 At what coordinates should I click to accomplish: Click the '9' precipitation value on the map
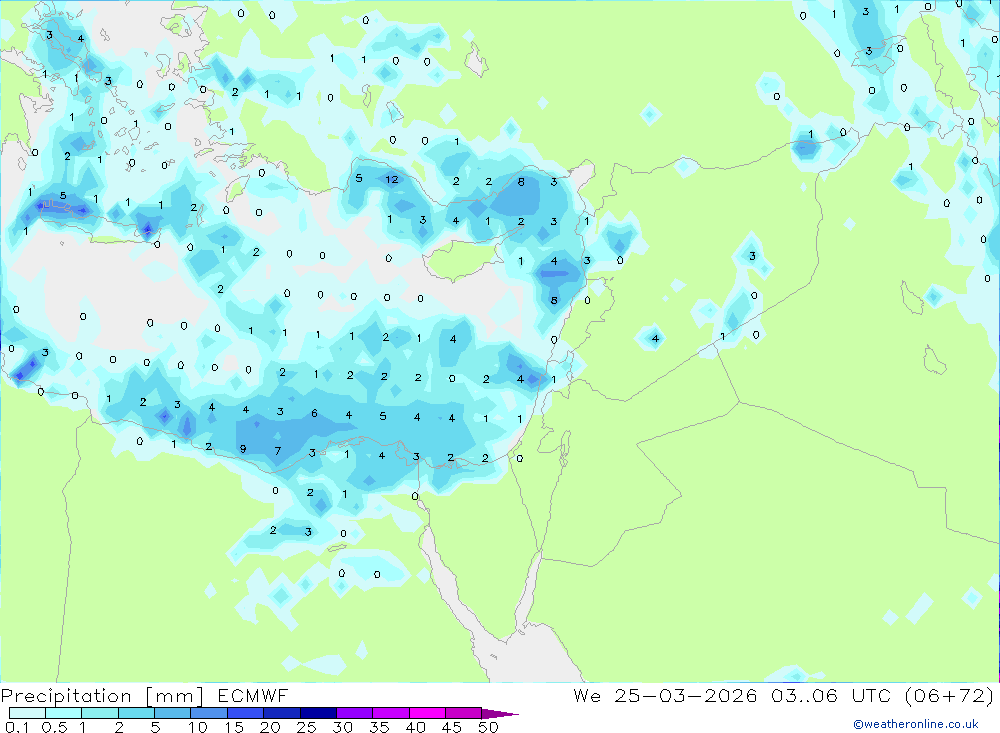pos(243,449)
